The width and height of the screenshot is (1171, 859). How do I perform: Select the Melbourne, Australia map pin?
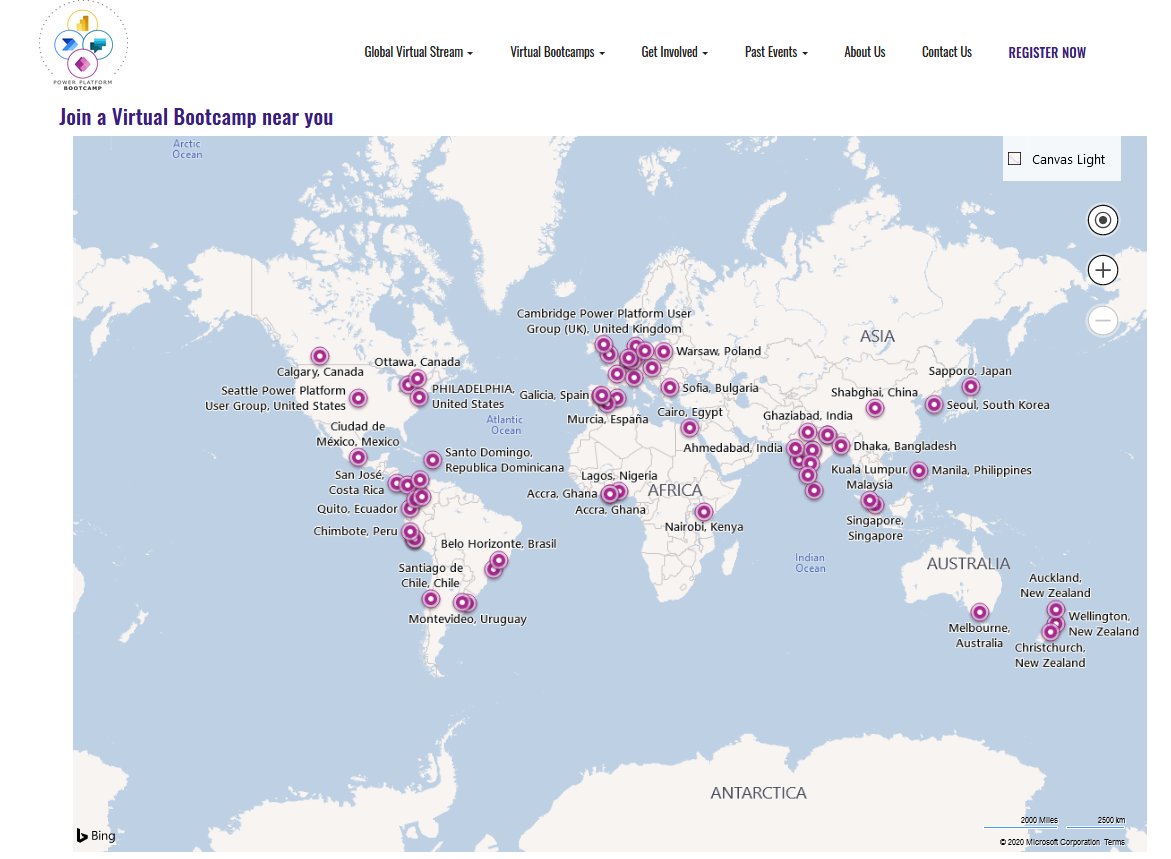pyautogui.click(x=979, y=611)
